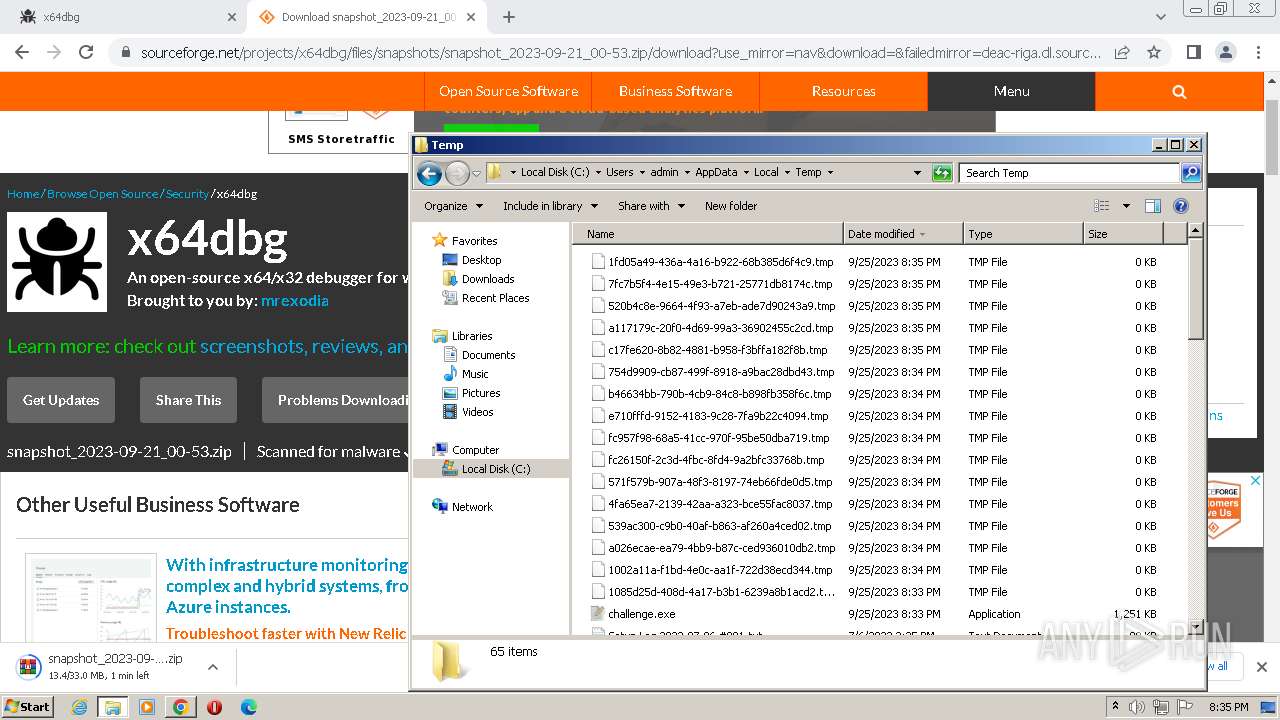Sort files by the Name column header
Viewport: 1280px width, 720px height.
point(708,234)
